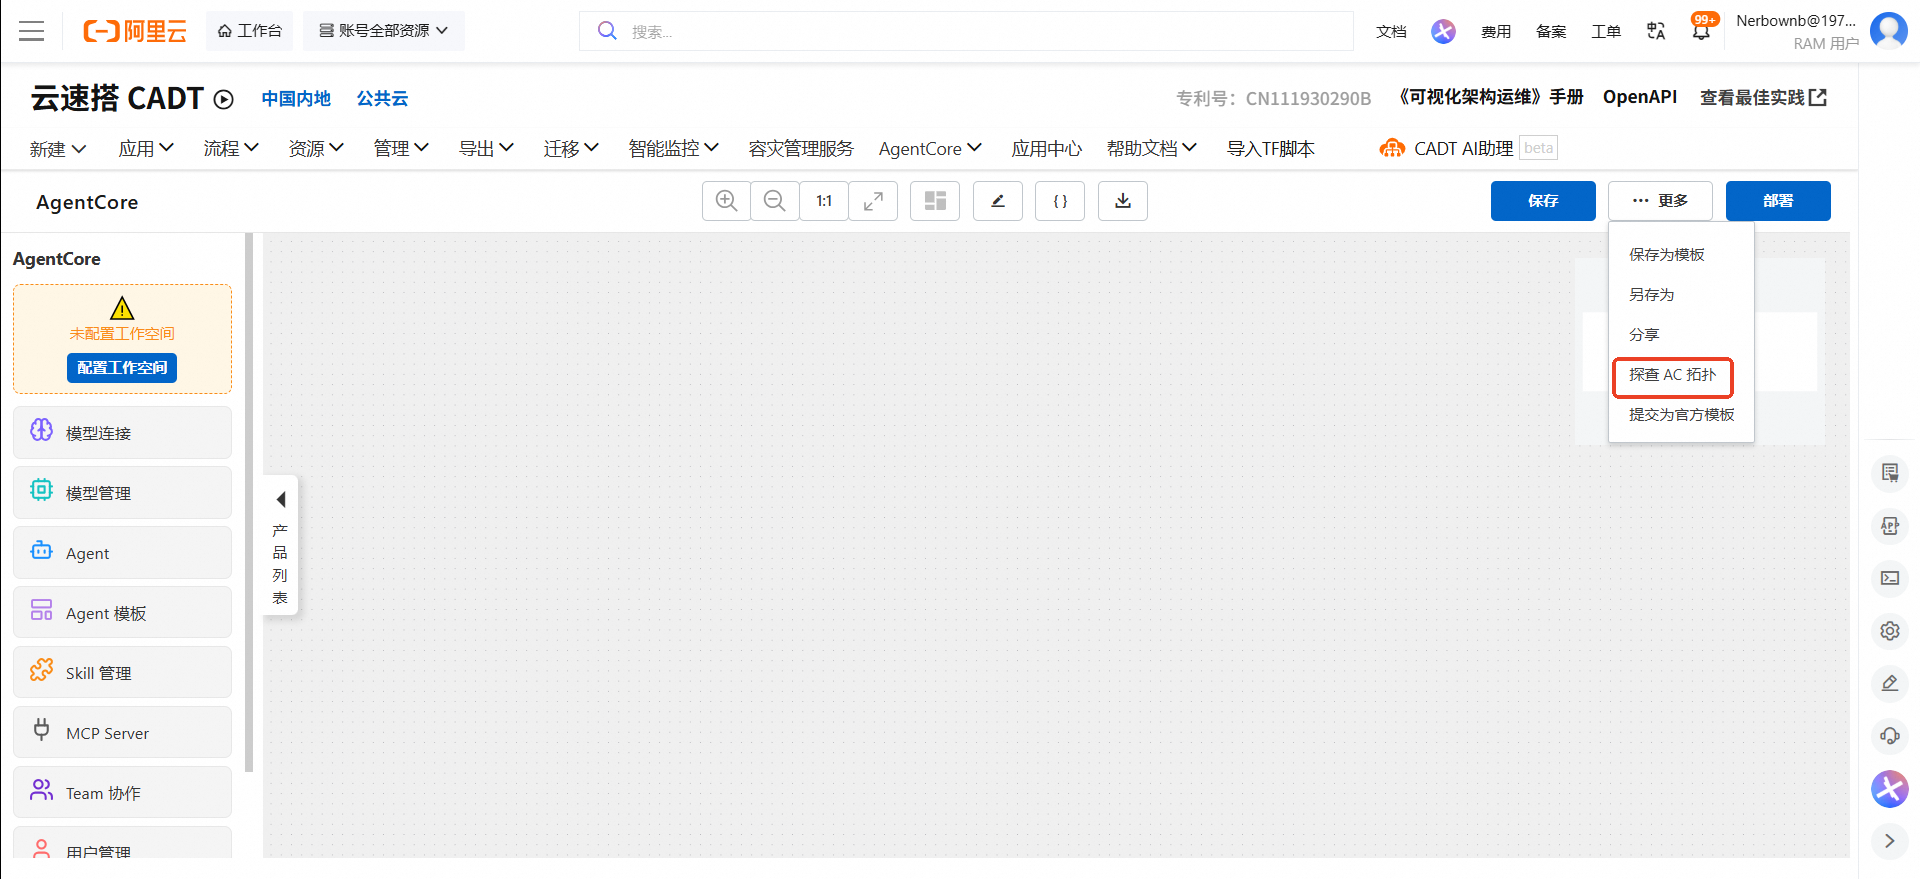
Task: Click the user avatar icon
Action: click(x=1889, y=31)
